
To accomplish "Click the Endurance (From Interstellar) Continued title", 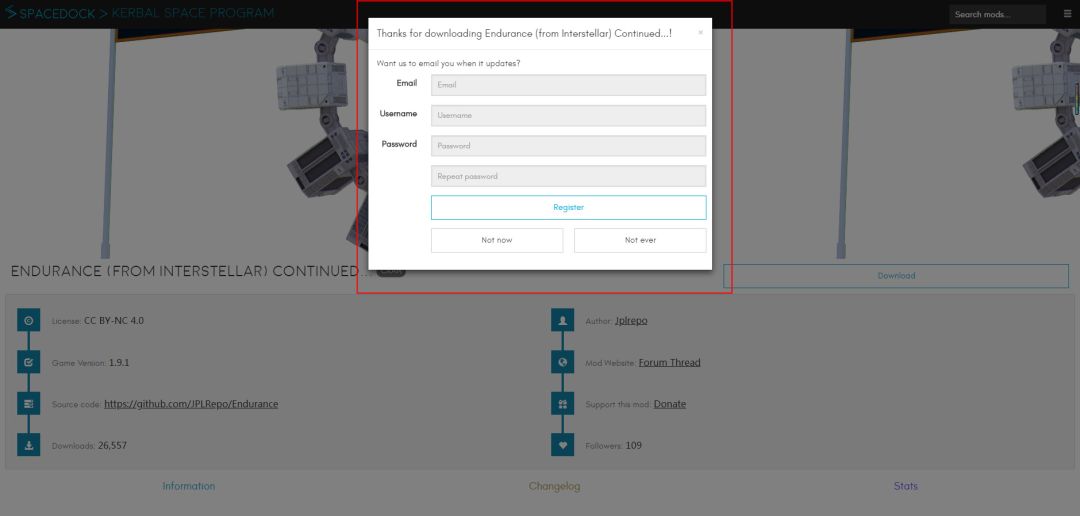I will (191, 271).
